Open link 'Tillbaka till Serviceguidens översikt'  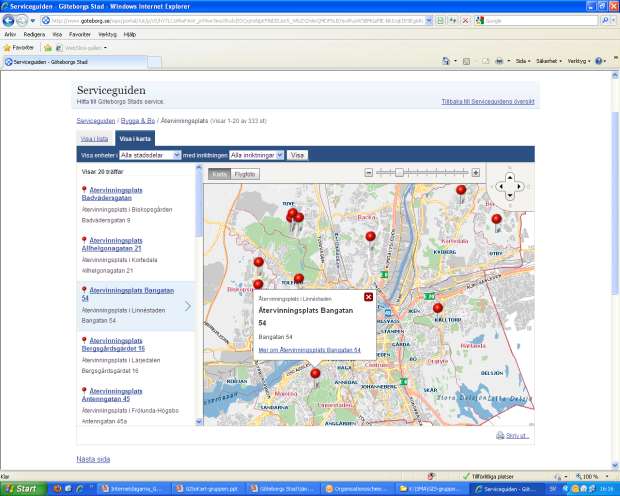[x=488, y=102]
